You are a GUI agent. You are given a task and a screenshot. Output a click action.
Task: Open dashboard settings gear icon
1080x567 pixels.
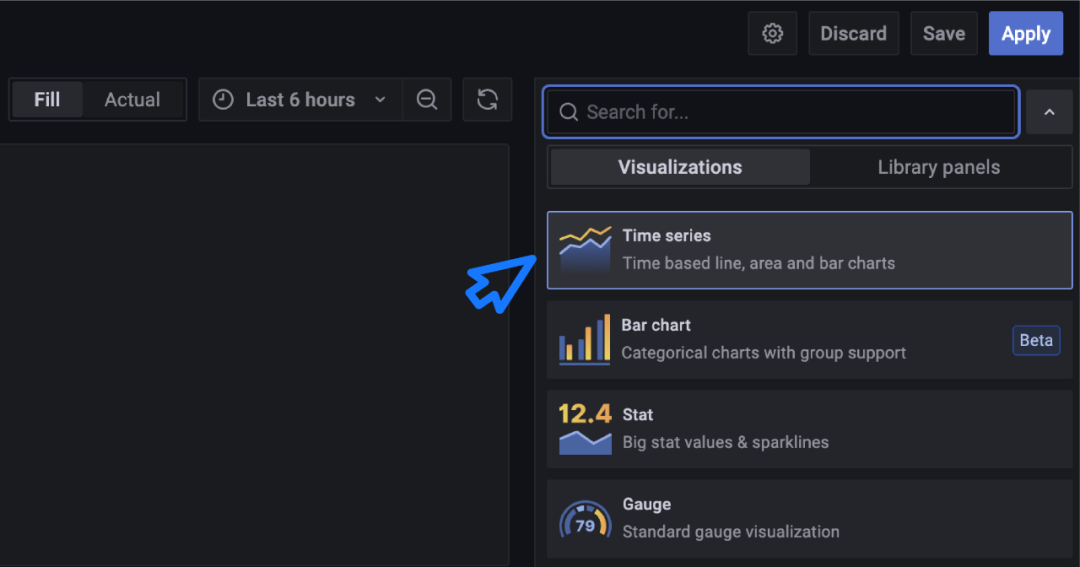[772, 33]
